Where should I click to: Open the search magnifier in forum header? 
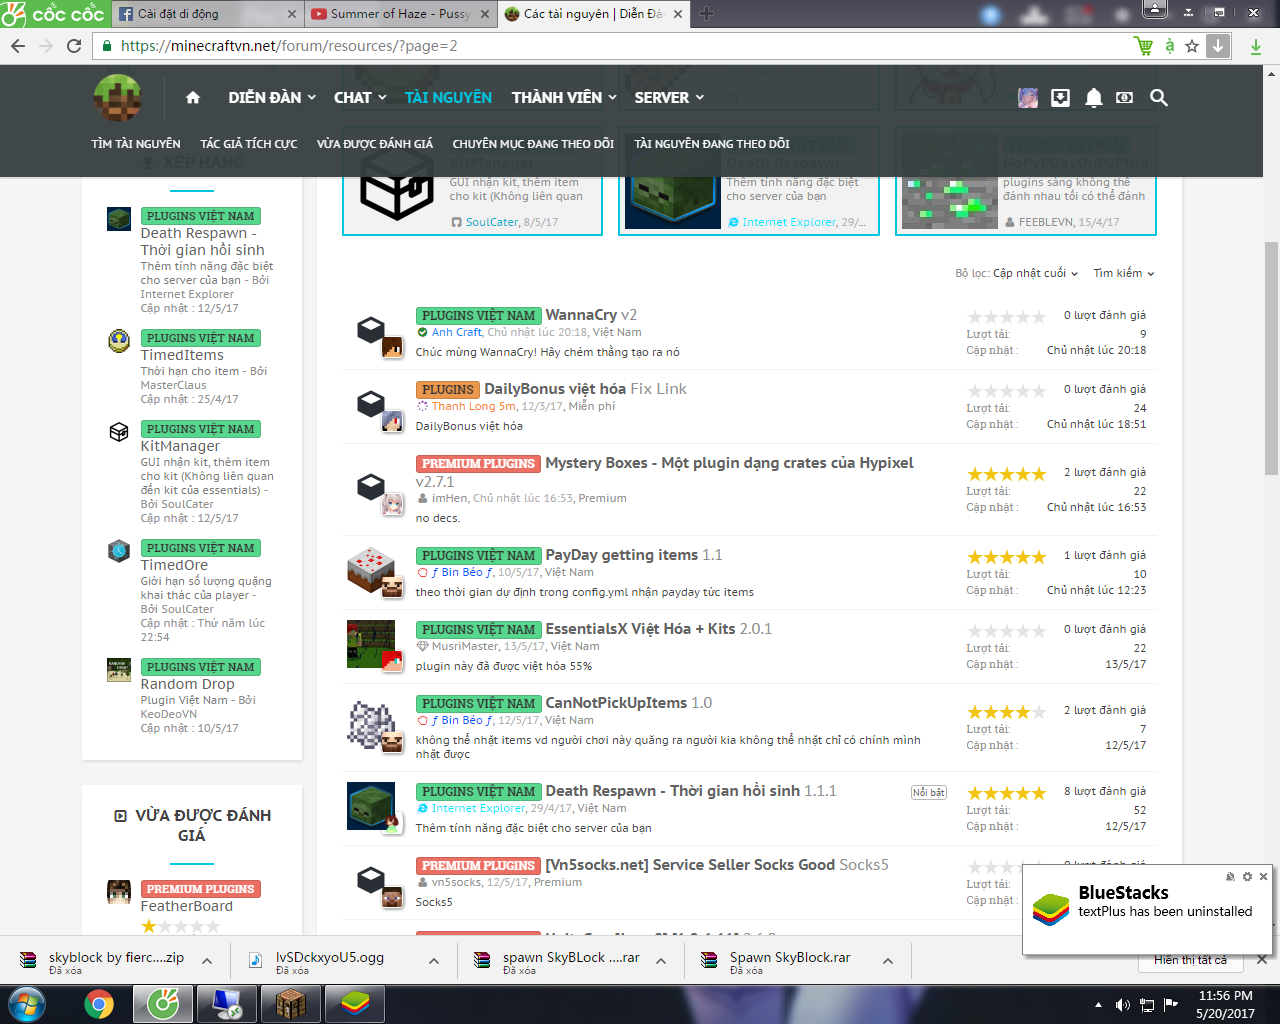tap(1159, 97)
